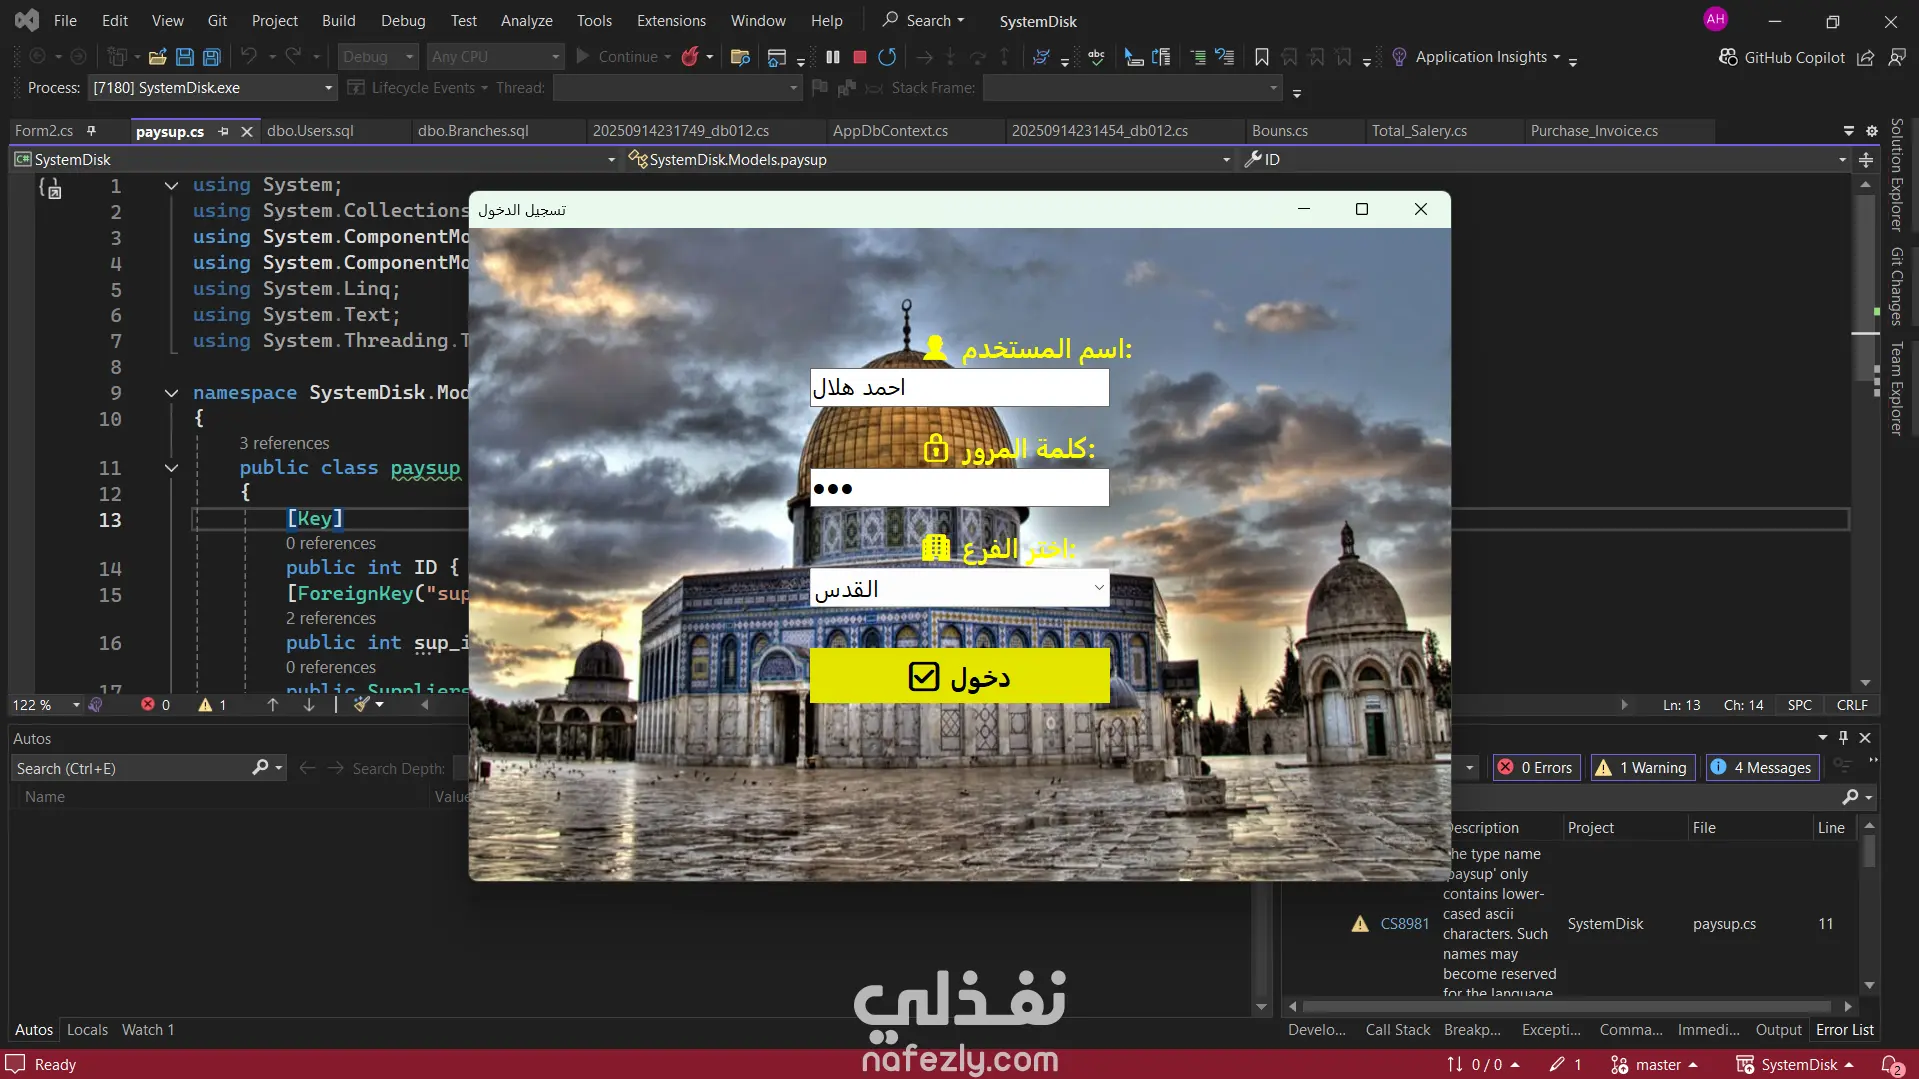Expand the Search dropdown in title bar
The width and height of the screenshot is (1919, 1079).
point(961,20)
